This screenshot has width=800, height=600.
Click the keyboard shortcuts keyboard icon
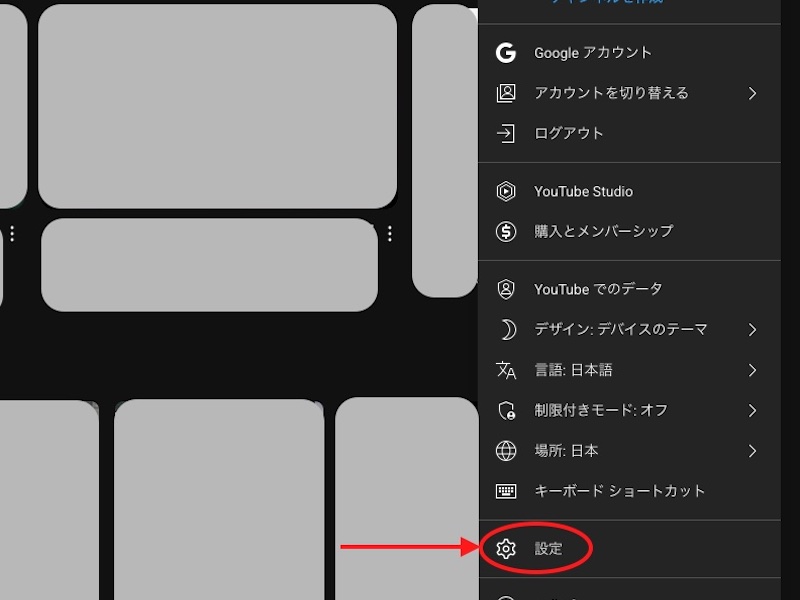506,491
